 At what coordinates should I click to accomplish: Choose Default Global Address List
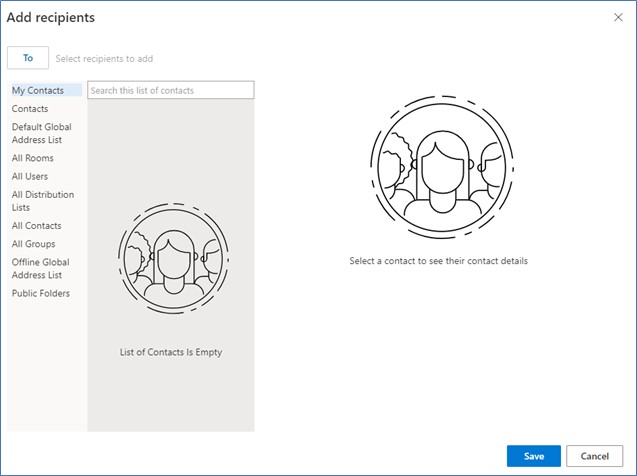pyautogui.click(x=41, y=133)
